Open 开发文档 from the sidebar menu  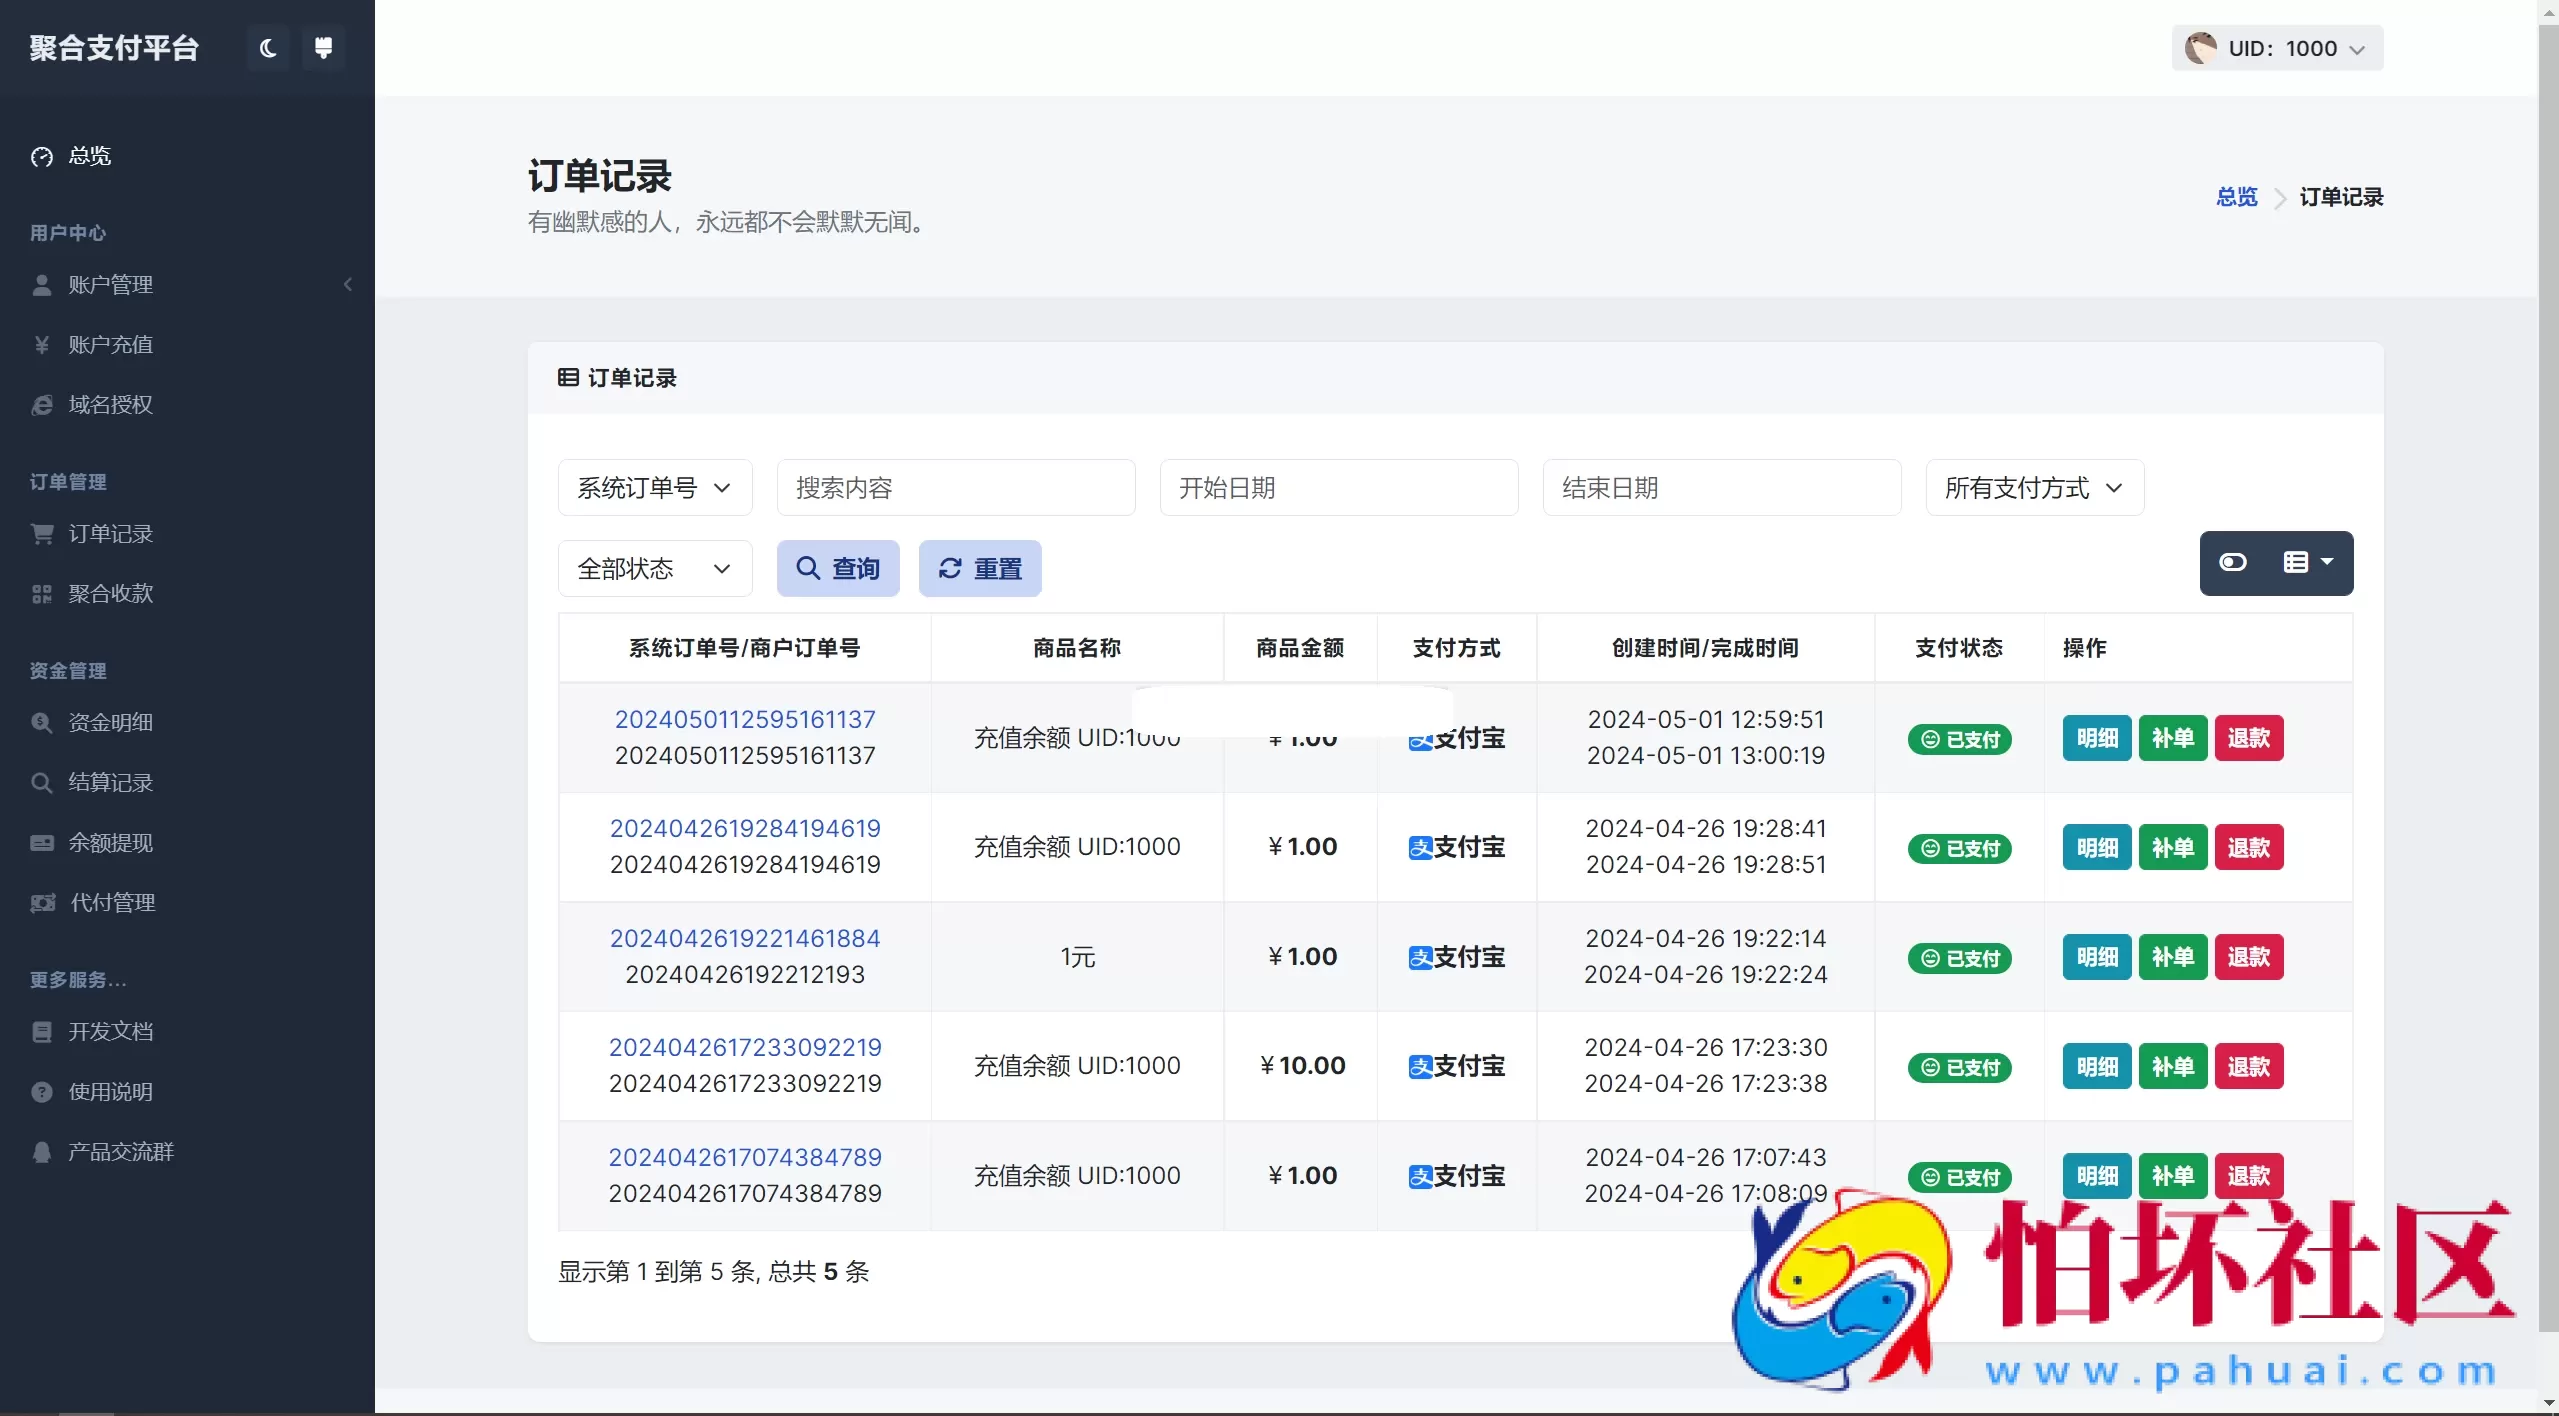[x=110, y=1031]
